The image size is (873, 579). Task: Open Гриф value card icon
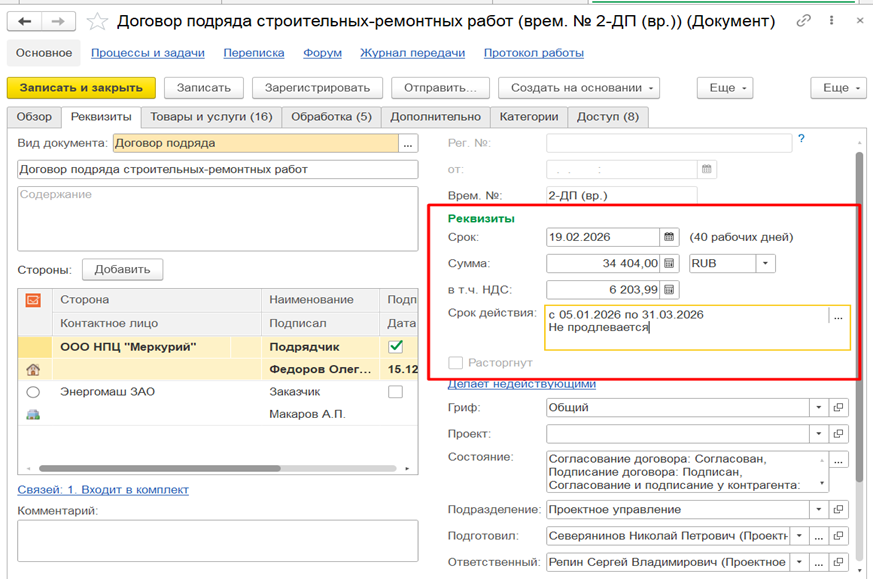point(838,408)
